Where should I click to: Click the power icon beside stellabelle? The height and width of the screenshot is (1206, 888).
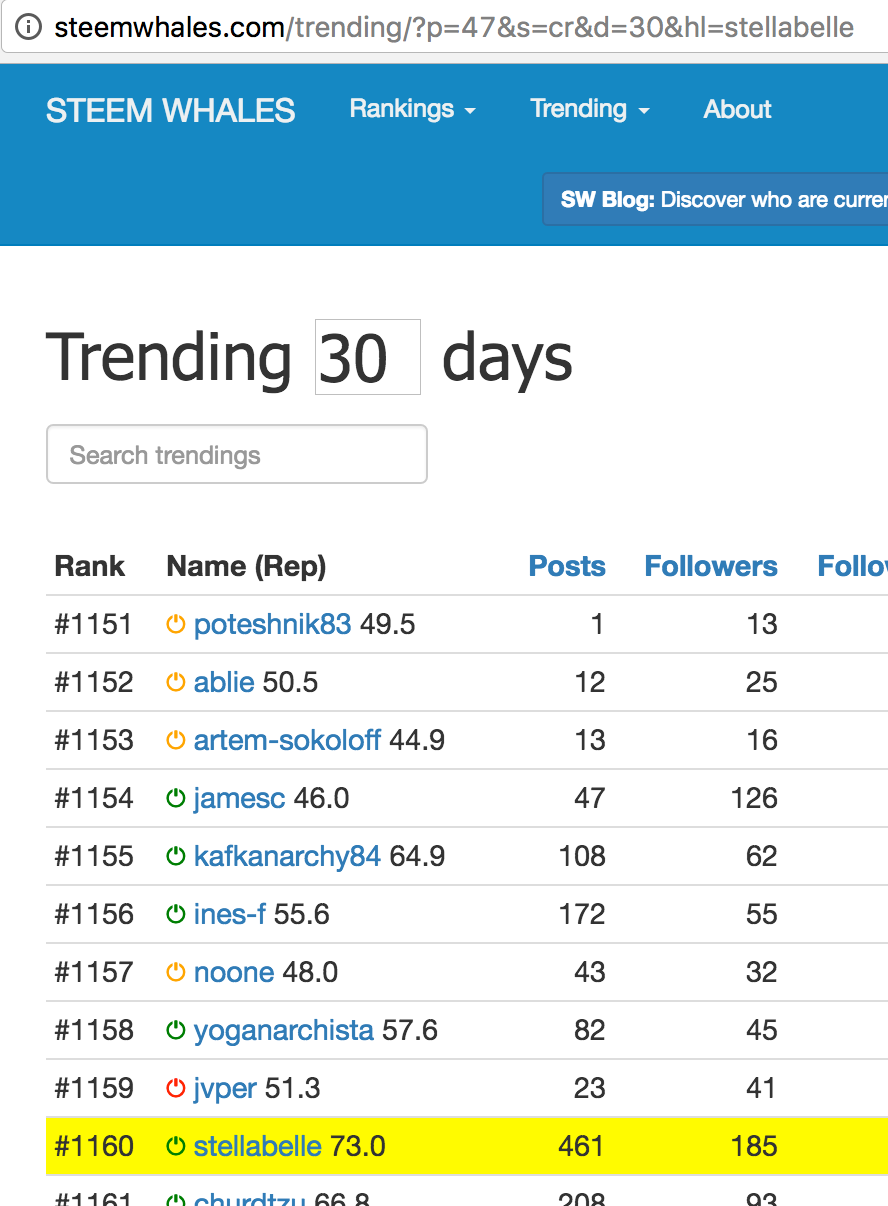pyautogui.click(x=176, y=1147)
